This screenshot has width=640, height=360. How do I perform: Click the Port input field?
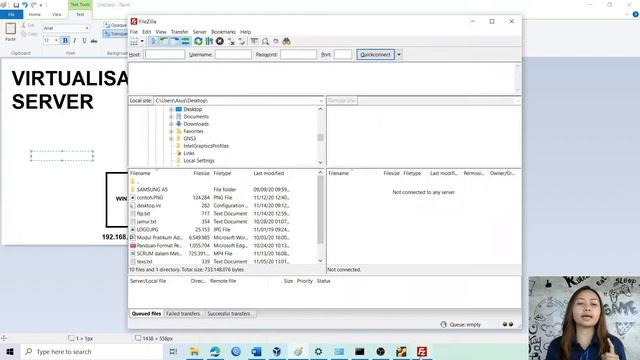click(x=343, y=54)
